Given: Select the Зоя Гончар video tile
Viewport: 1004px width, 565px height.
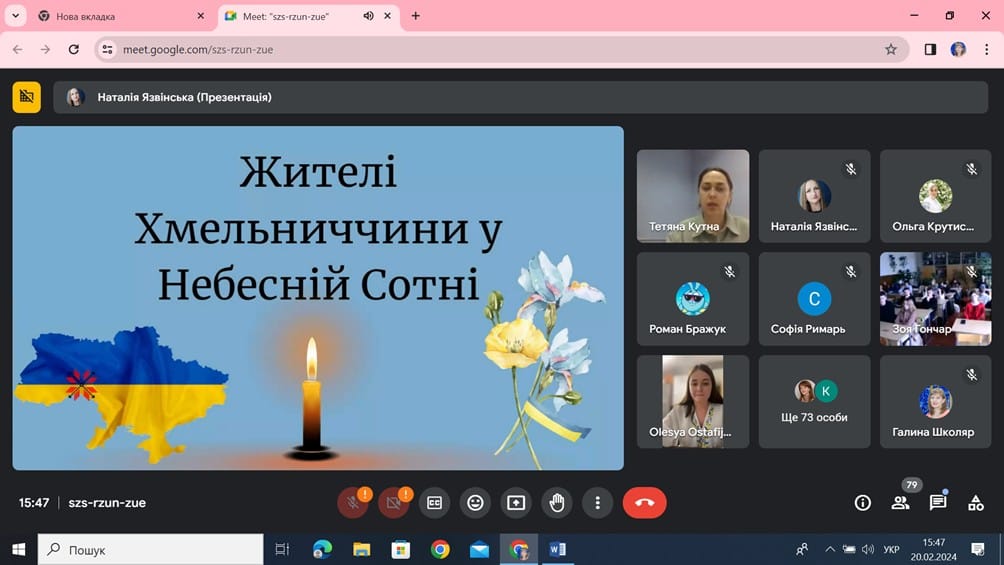Looking at the screenshot, I should click(935, 299).
